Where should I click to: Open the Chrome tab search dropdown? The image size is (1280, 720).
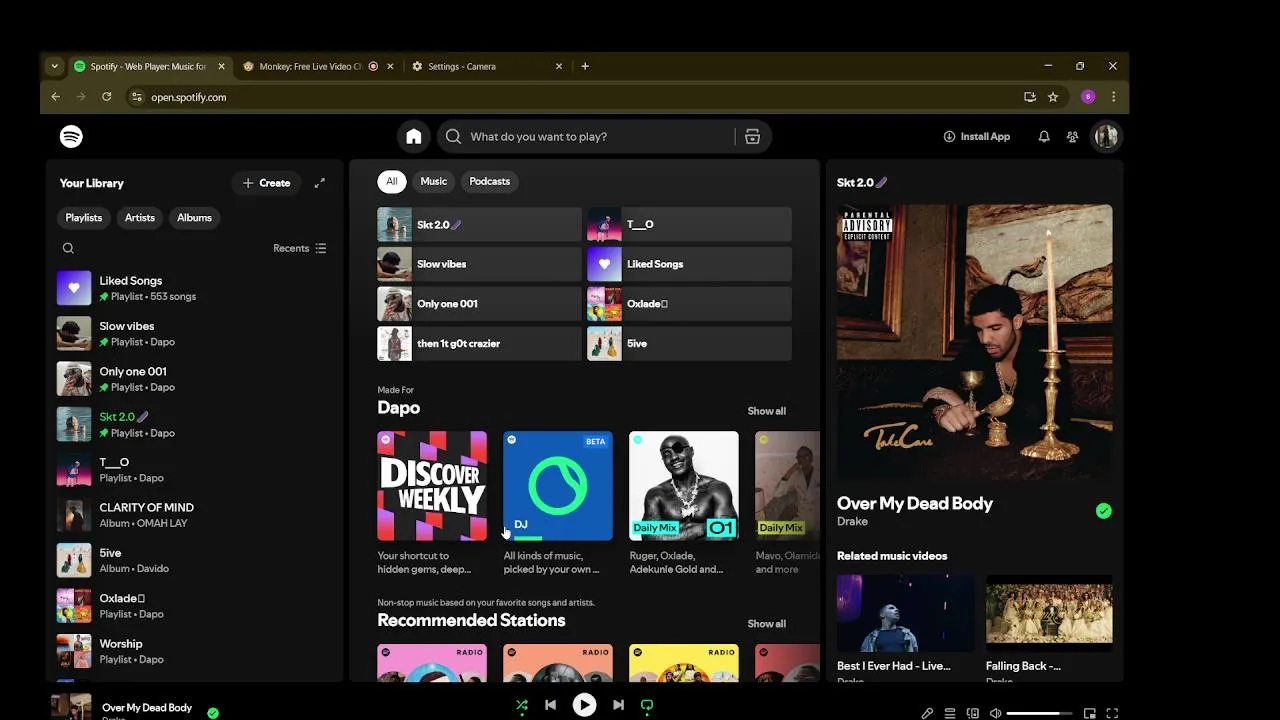[x=54, y=66]
